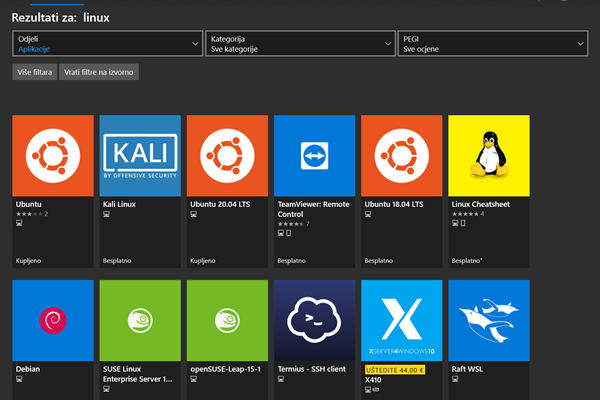
Task: Expand the Odjeli dropdown
Action: pyautogui.click(x=107, y=42)
